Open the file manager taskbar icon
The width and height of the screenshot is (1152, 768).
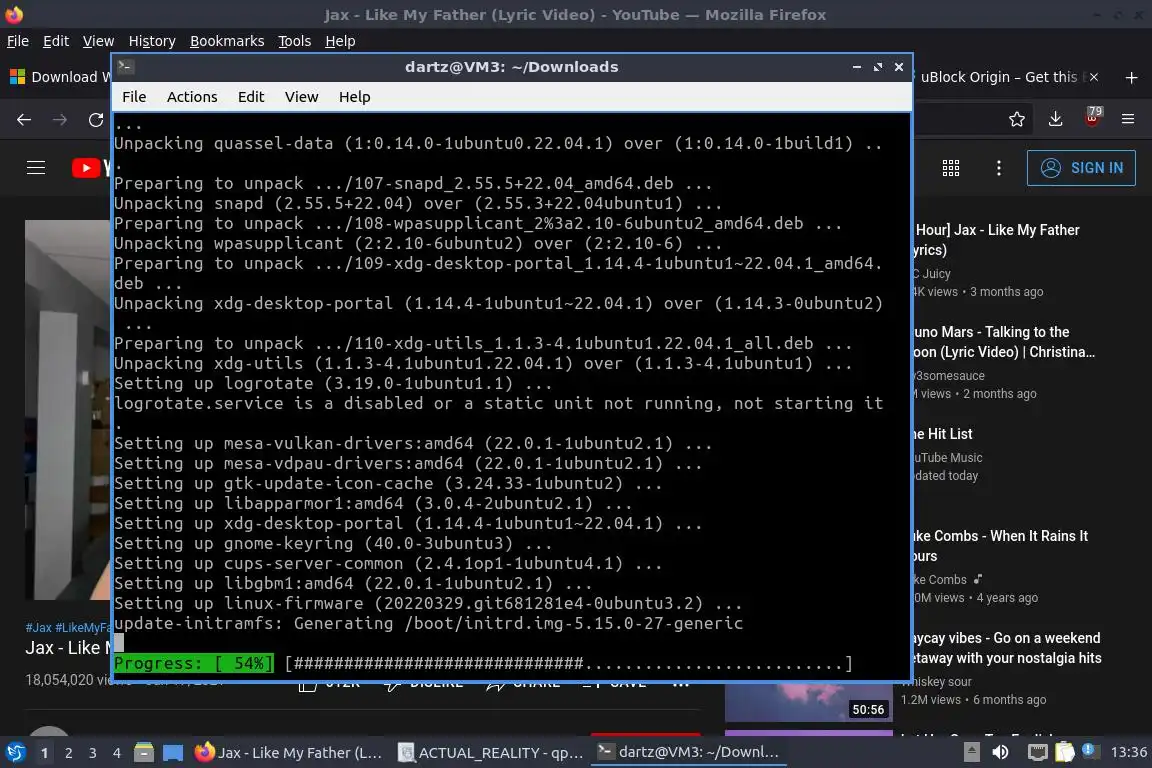144,753
